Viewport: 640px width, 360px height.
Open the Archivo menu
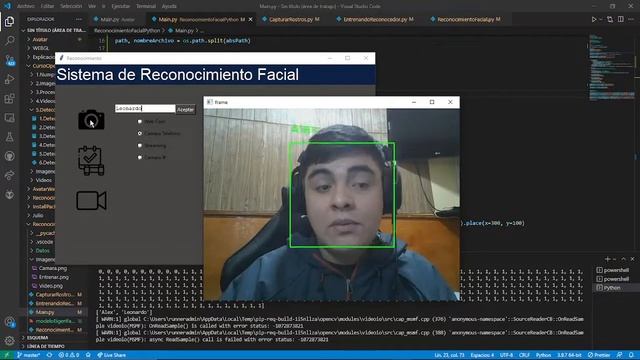click(x=26, y=6)
